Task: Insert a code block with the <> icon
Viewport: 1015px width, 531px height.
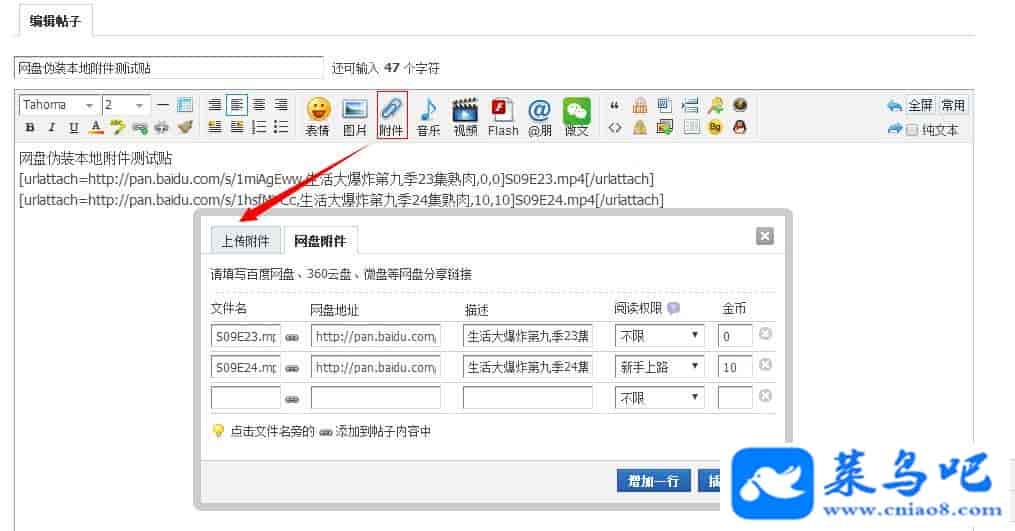Action: [615, 128]
